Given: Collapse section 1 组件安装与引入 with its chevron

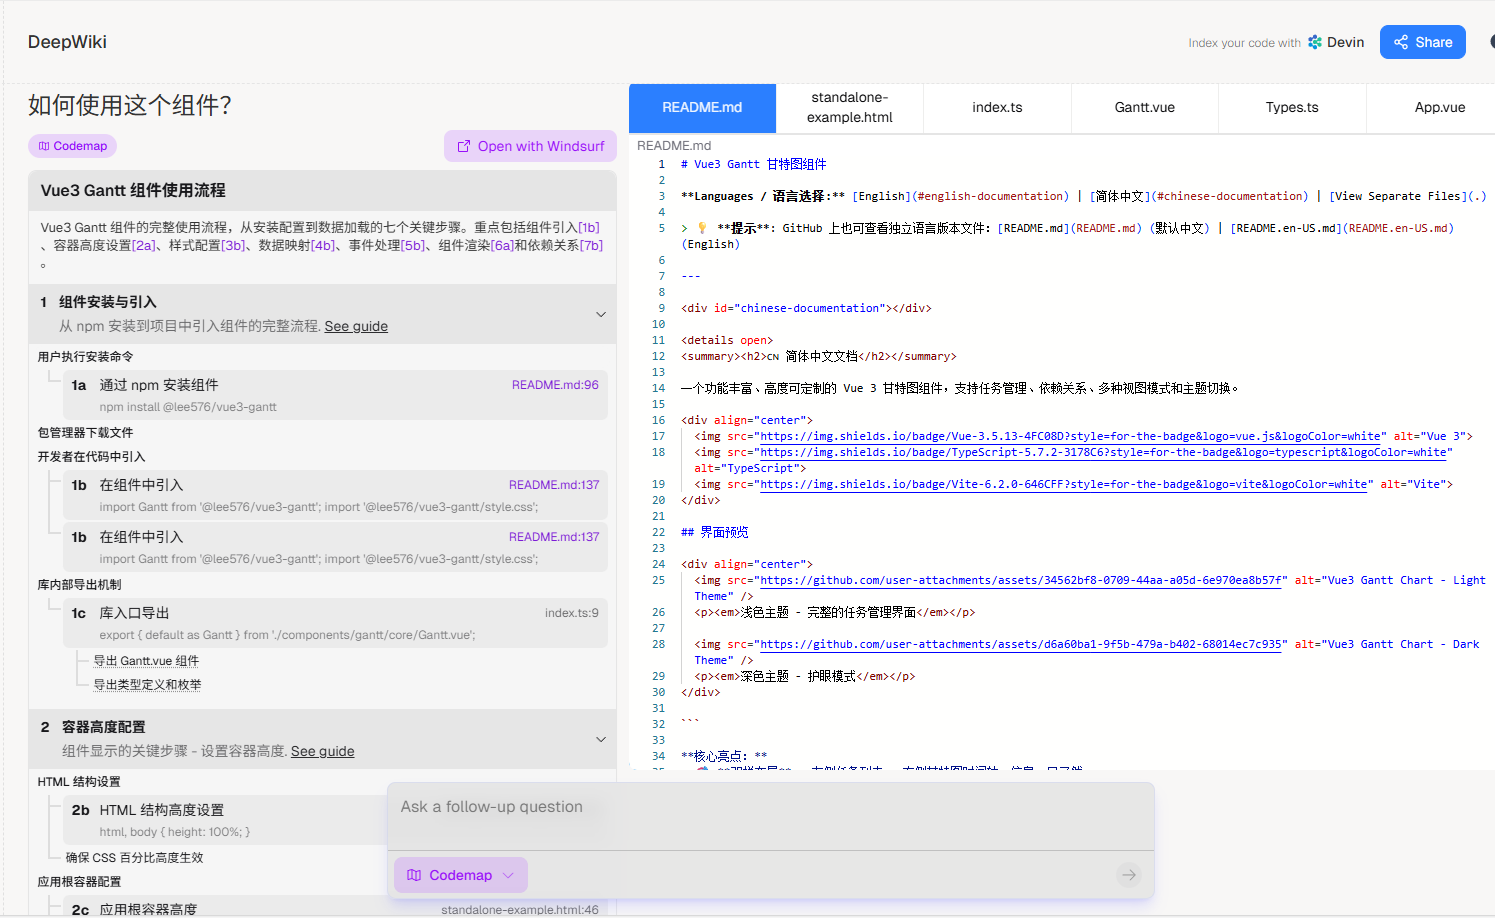Looking at the screenshot, I should (601, 314).
